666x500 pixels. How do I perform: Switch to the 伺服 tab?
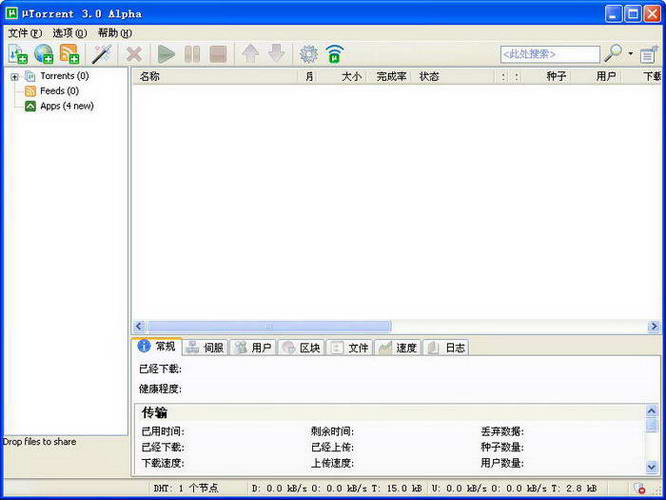click(206, 348)
